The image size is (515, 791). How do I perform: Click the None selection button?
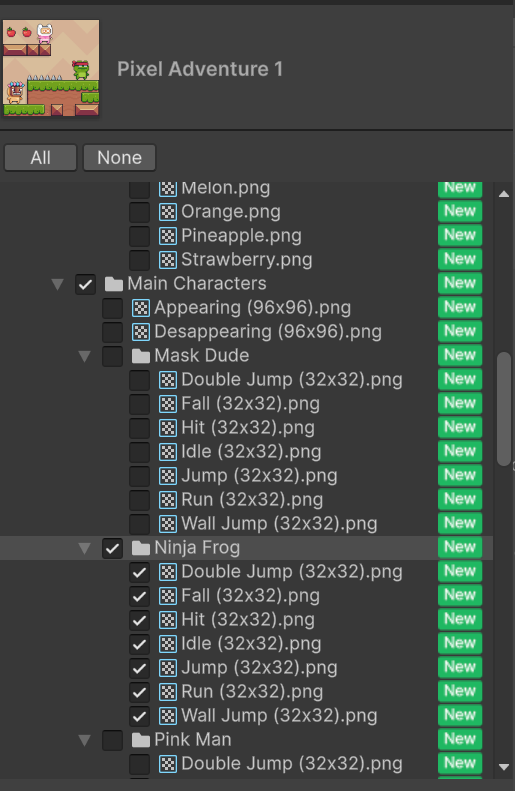point(120,158)
